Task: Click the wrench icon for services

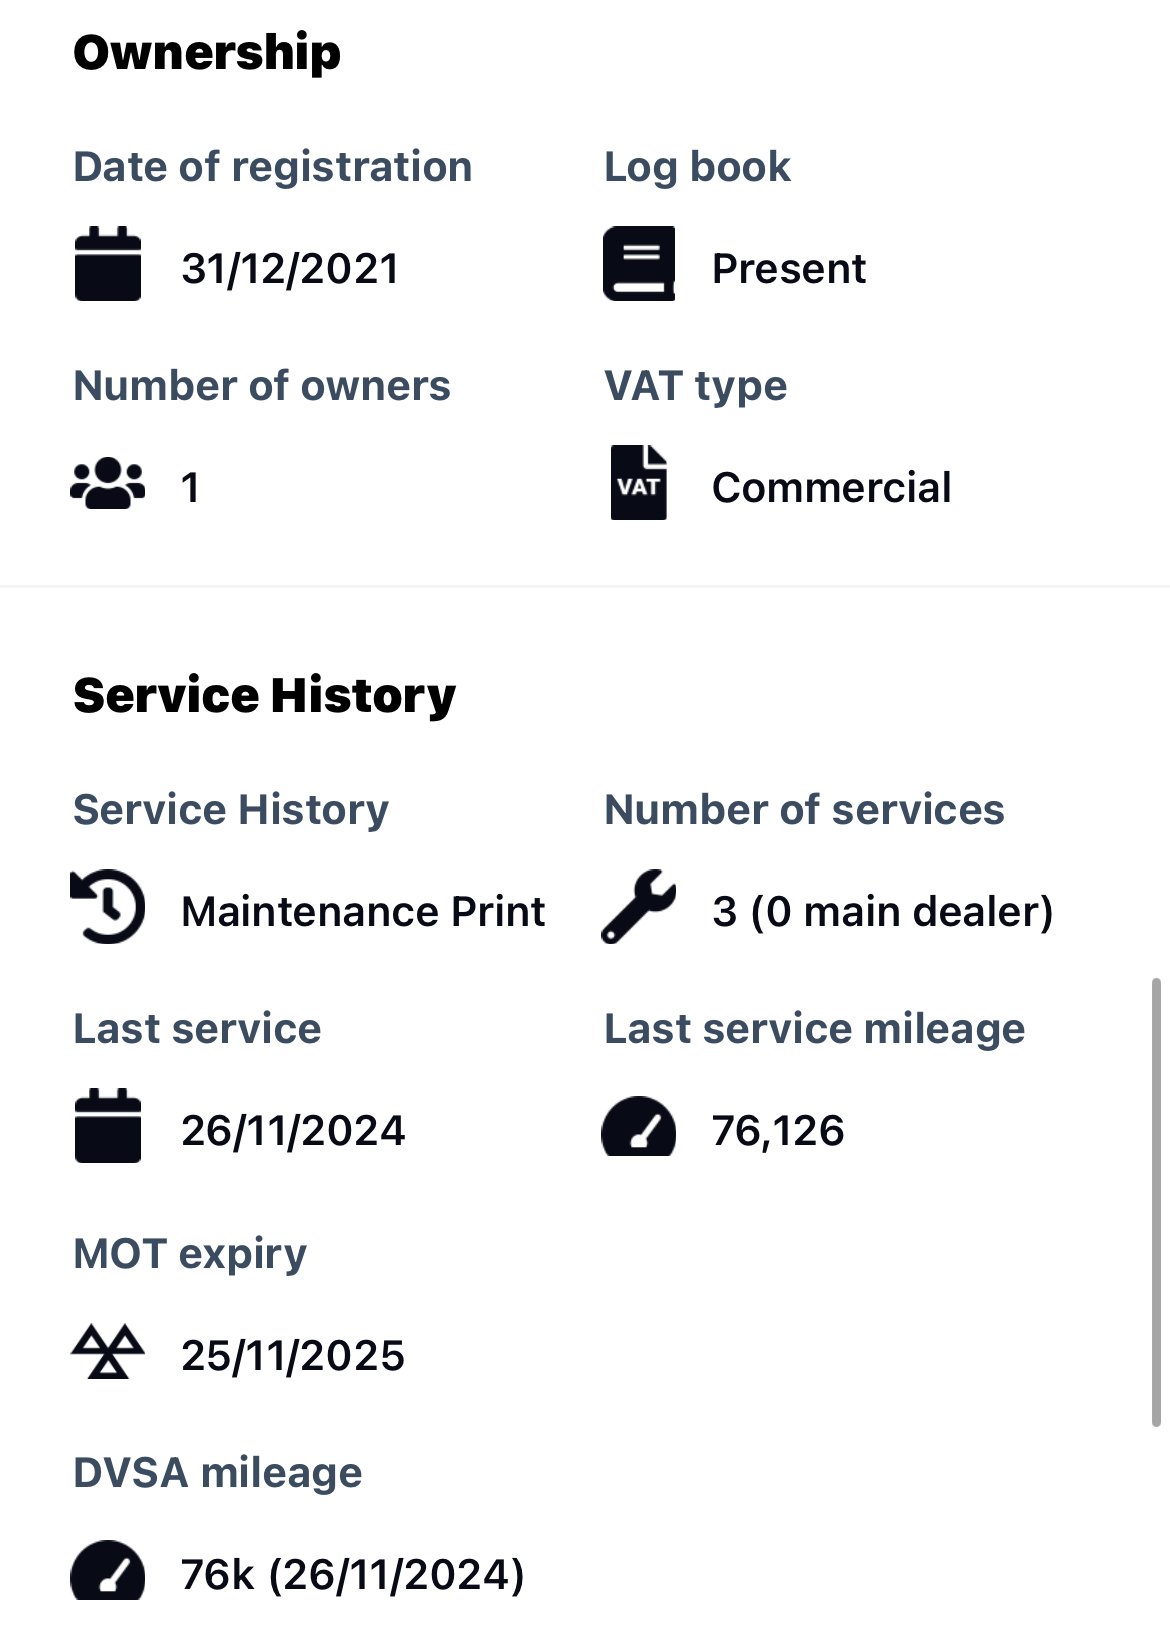Action: 639,907
